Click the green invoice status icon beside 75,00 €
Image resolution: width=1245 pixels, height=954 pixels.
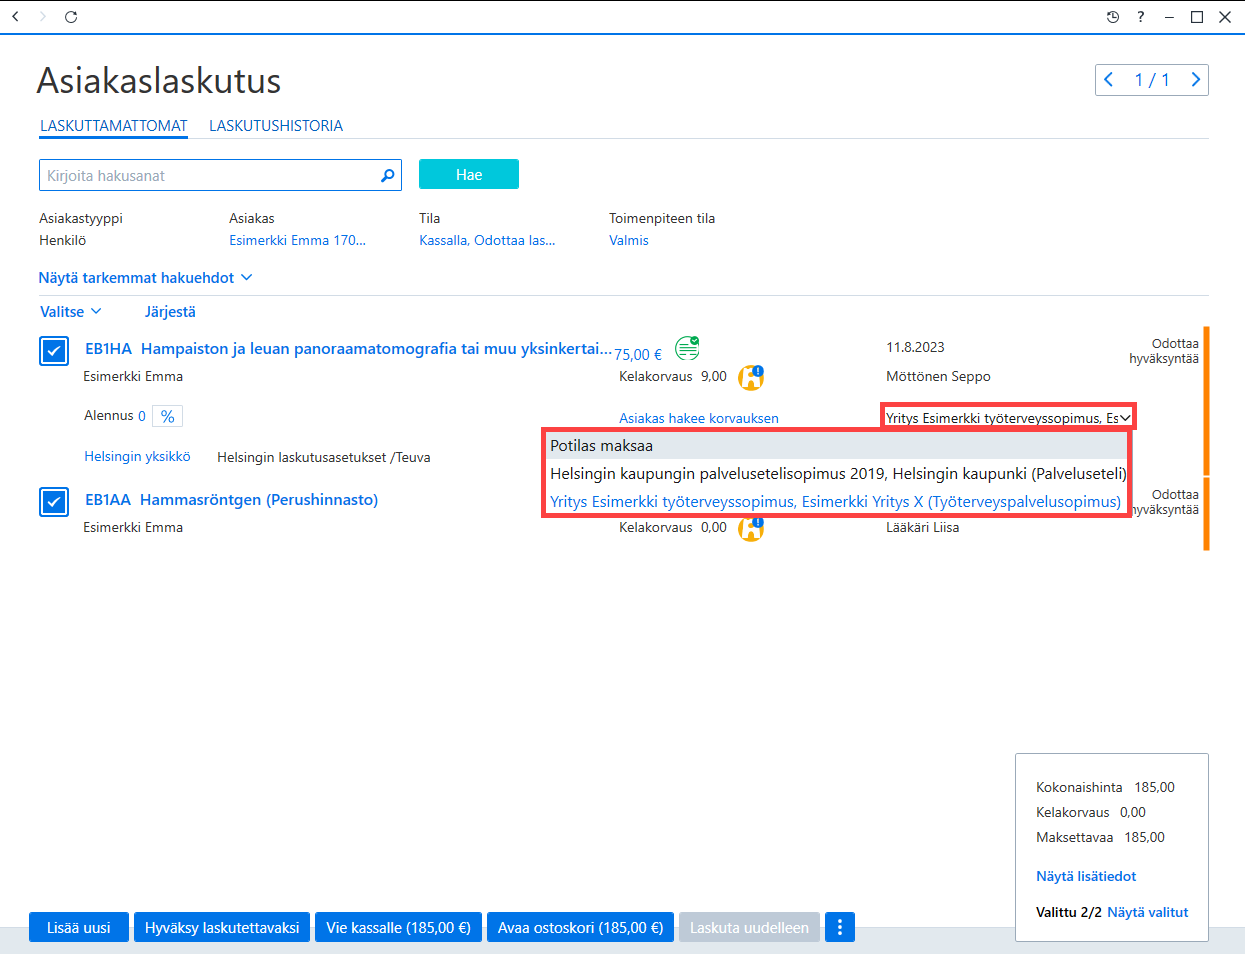687,348
